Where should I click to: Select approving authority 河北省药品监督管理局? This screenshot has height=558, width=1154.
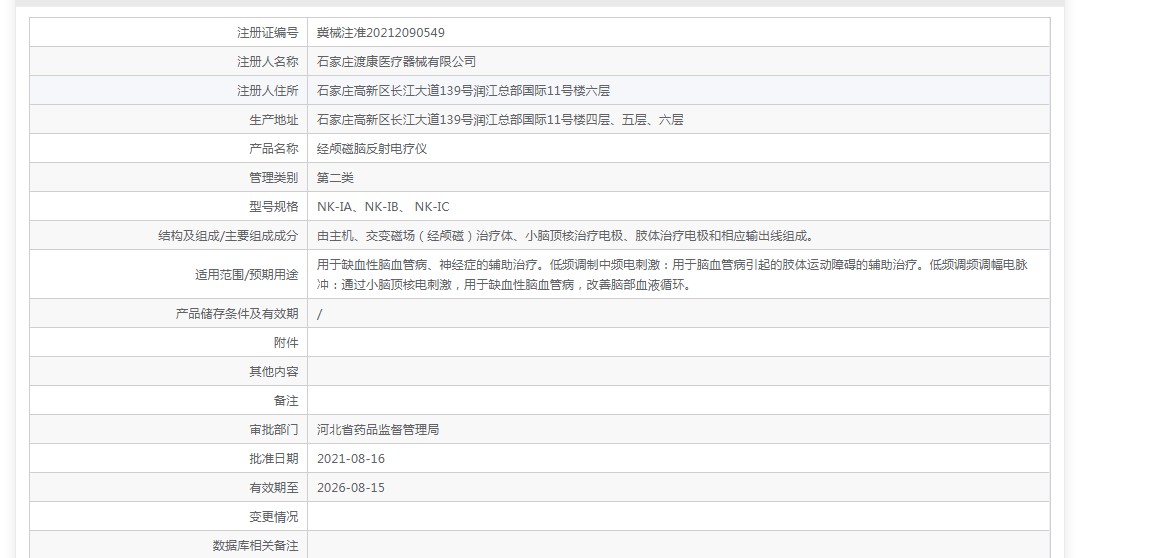pos(378,429)
